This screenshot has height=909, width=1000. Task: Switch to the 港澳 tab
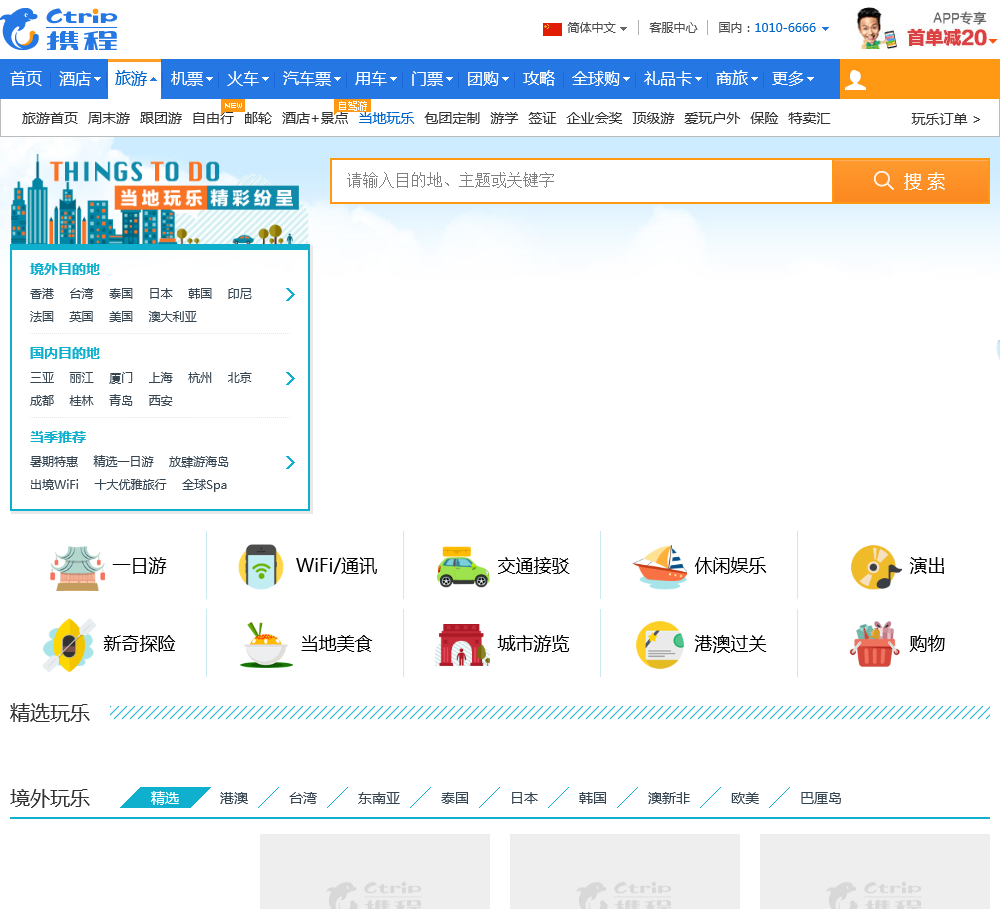[234, 798]
